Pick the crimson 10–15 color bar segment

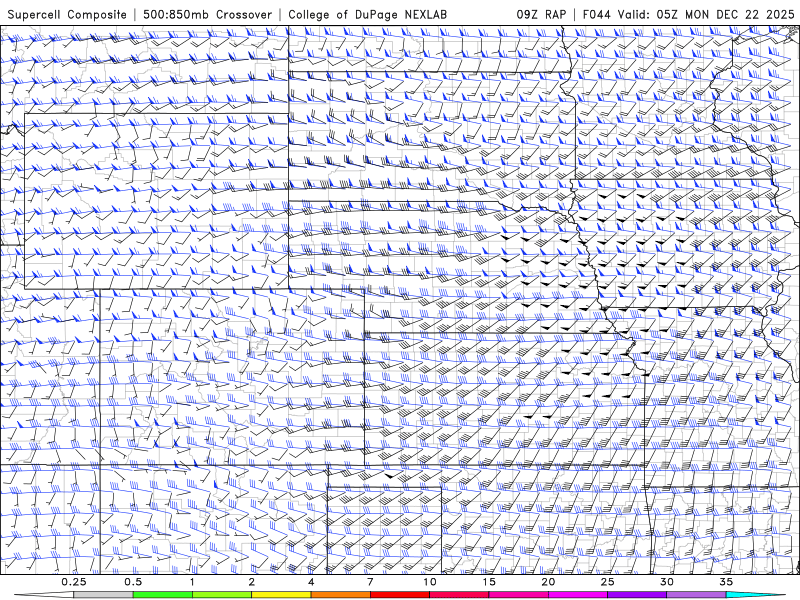(459, 595)
